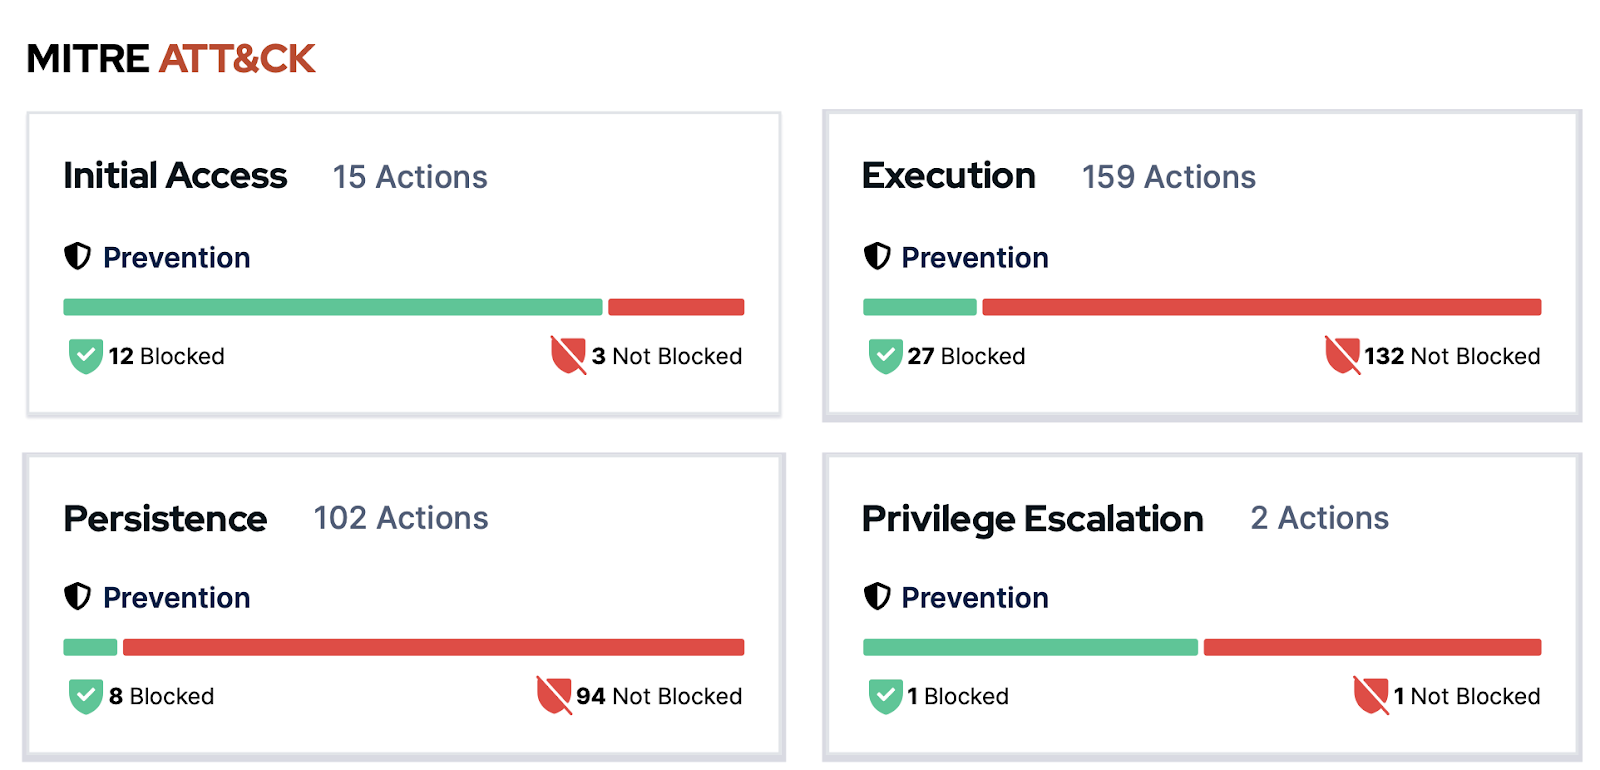The image size is (1600, 770).
Task: Click the red not-blocked bar in Persistence
Action: pos(433,647)
